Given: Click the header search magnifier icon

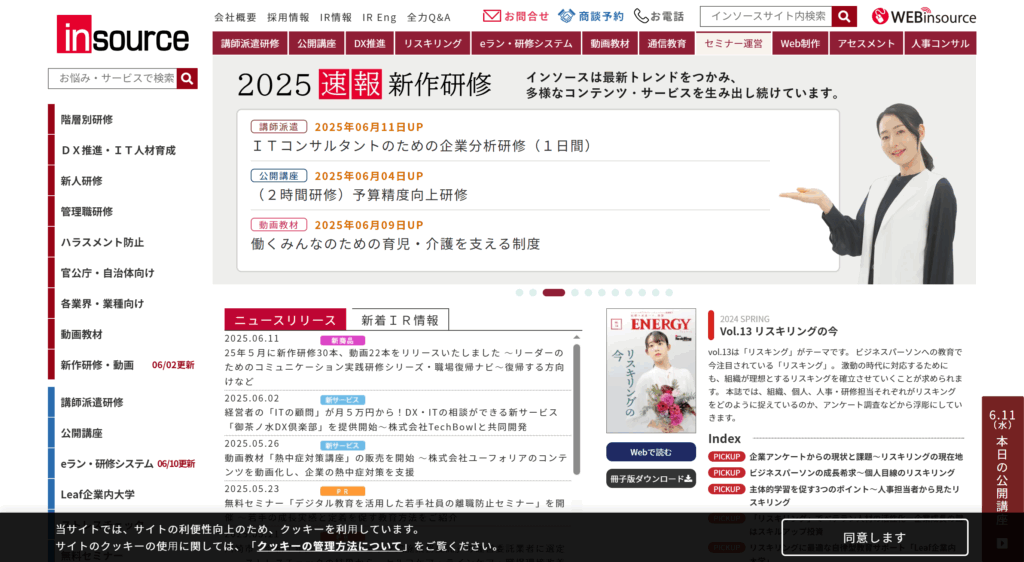Looking at the screenshot, I should (845, 16).
